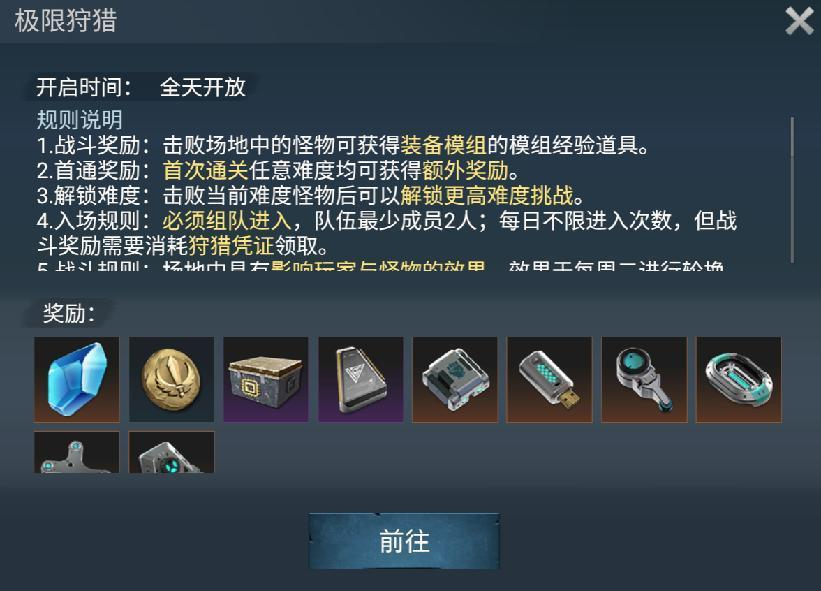Select the partially visible bracket reward icon
This screenshot has width=821, height=591.
pyautogui.click(x=76, y=452)
